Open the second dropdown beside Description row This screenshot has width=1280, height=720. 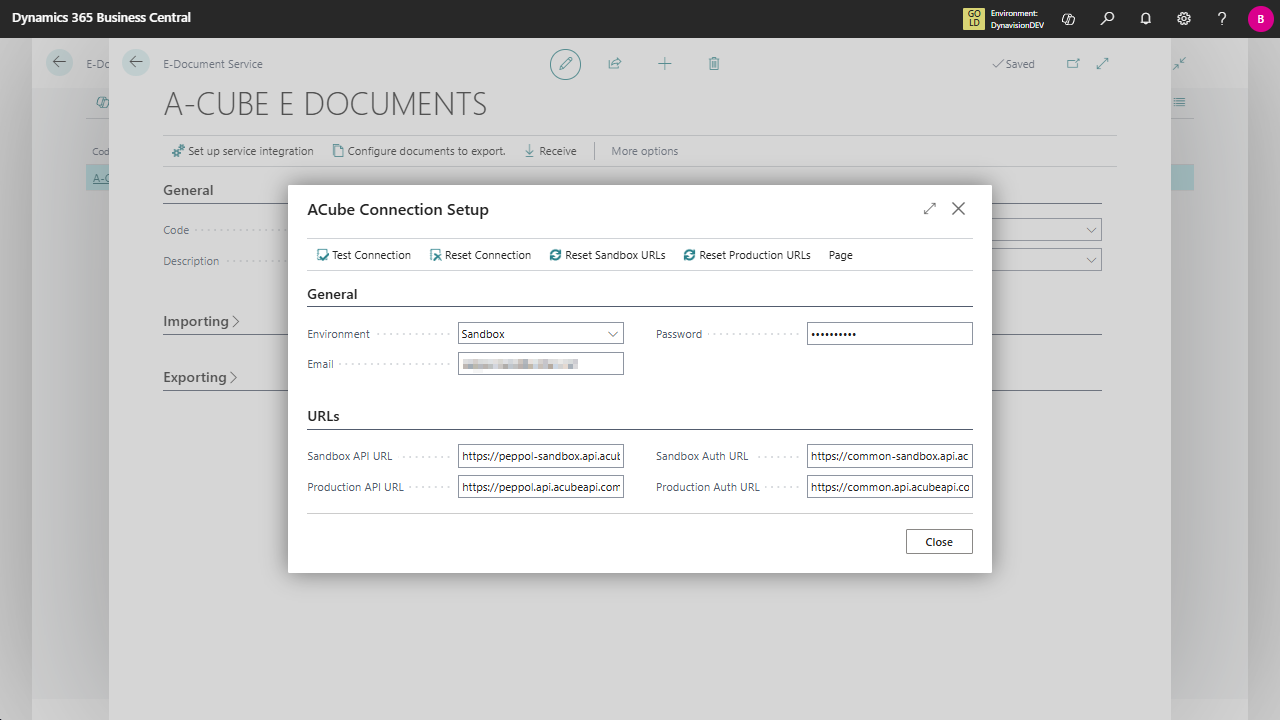(1090, 260)
